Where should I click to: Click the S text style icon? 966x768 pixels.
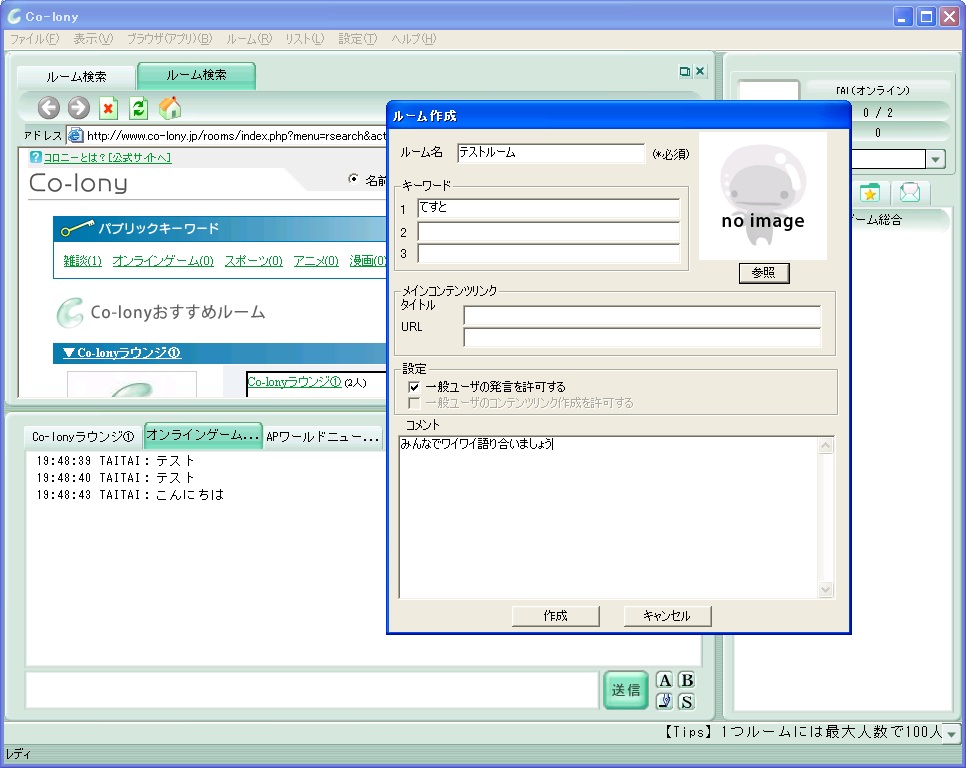[x=686, y=702]
